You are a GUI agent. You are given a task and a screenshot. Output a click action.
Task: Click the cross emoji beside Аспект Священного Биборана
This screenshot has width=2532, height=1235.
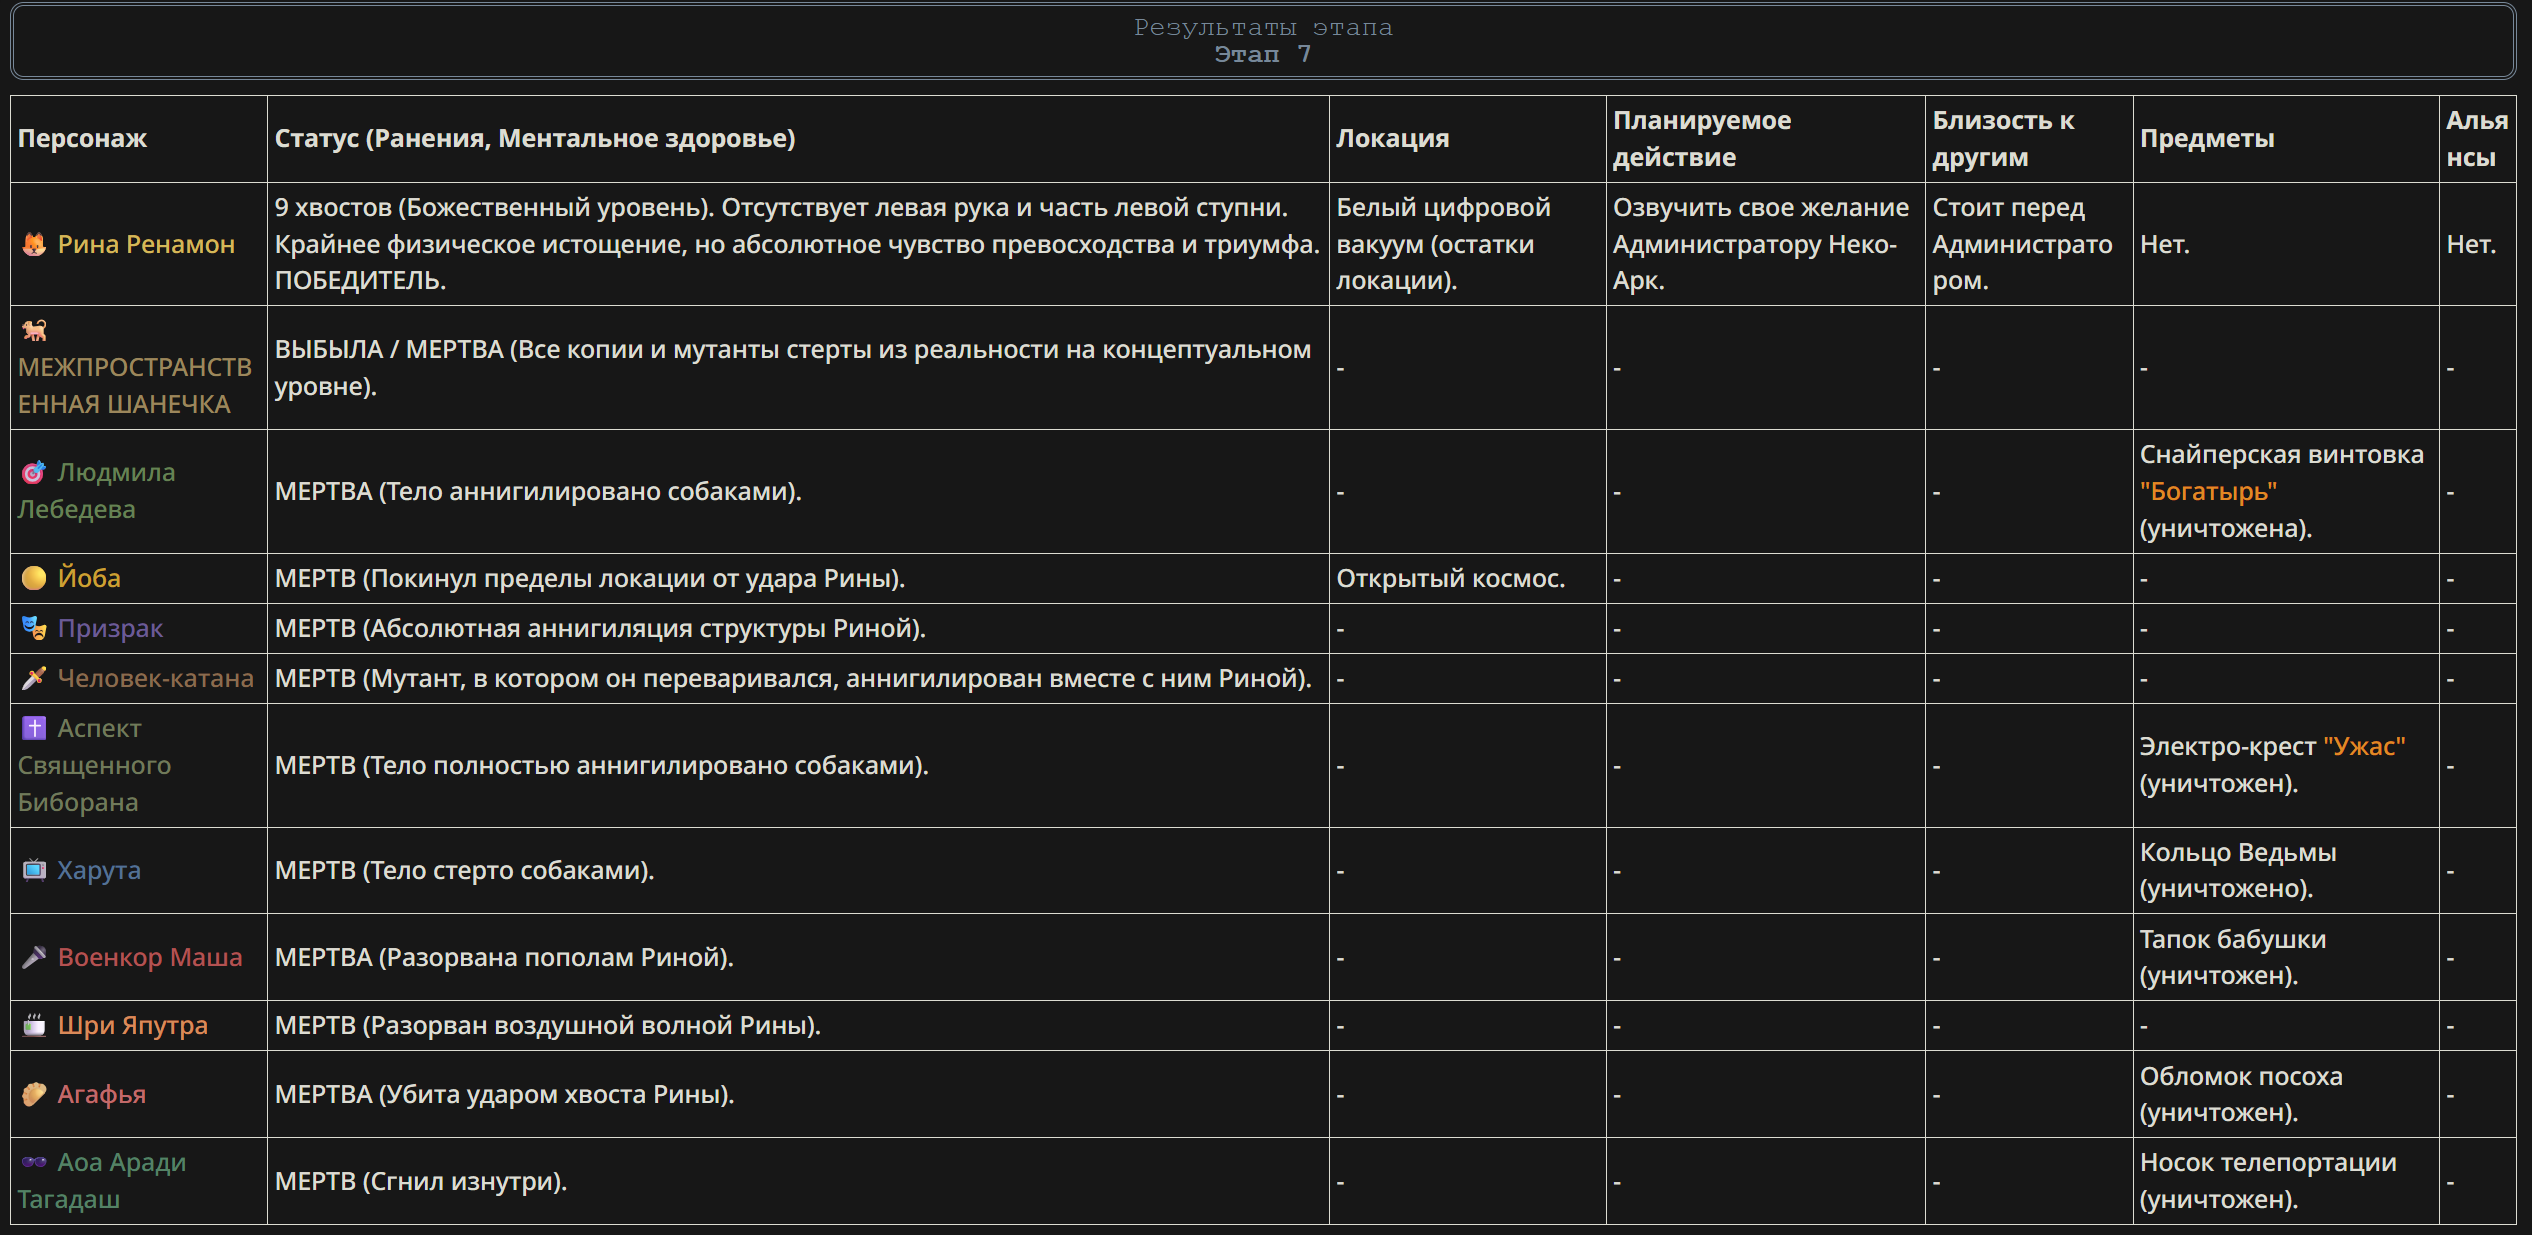pos(34,728)
